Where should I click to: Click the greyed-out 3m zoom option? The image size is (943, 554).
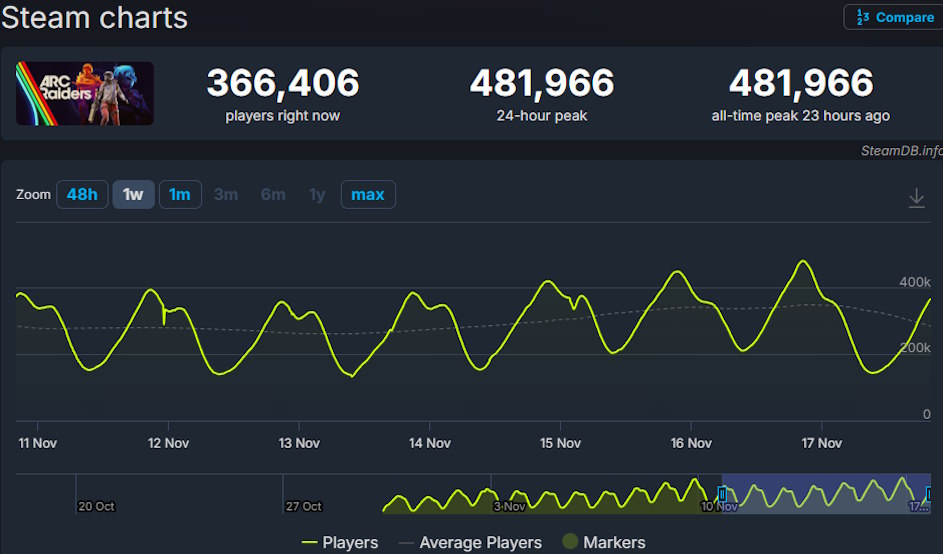click(226, 194)
